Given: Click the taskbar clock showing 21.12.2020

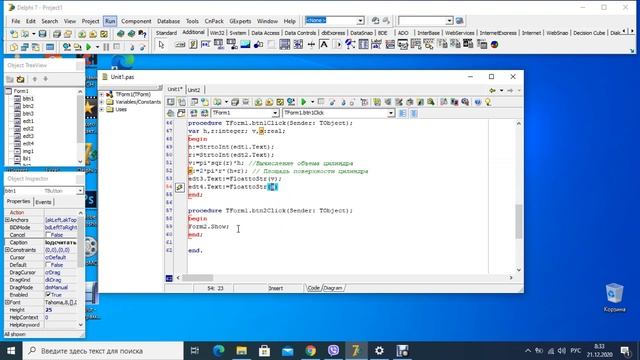Looking at the screenshot, I should 599,351.
